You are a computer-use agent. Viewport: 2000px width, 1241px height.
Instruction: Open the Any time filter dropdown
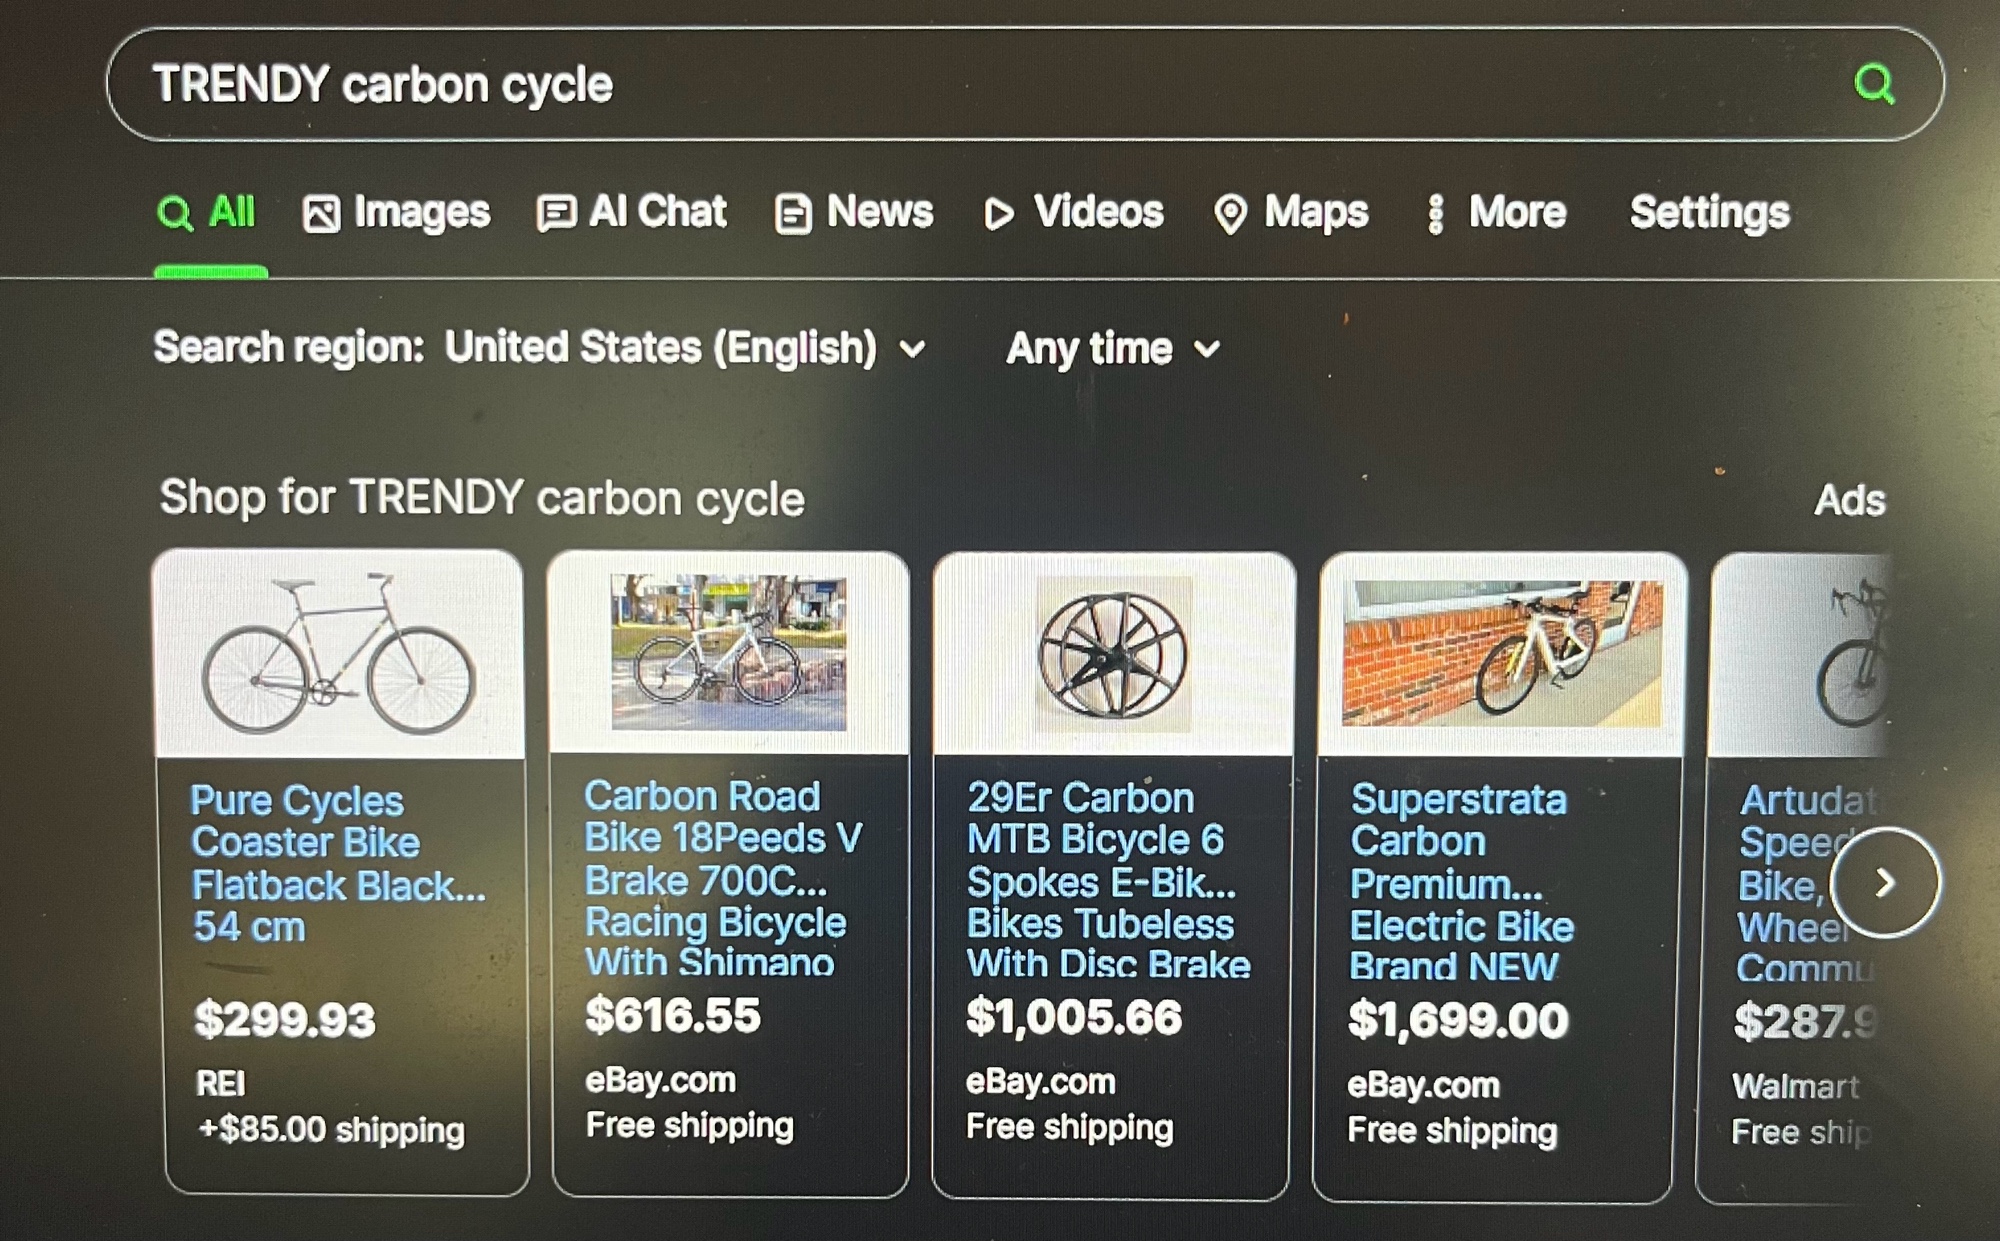pos(1112,349)
